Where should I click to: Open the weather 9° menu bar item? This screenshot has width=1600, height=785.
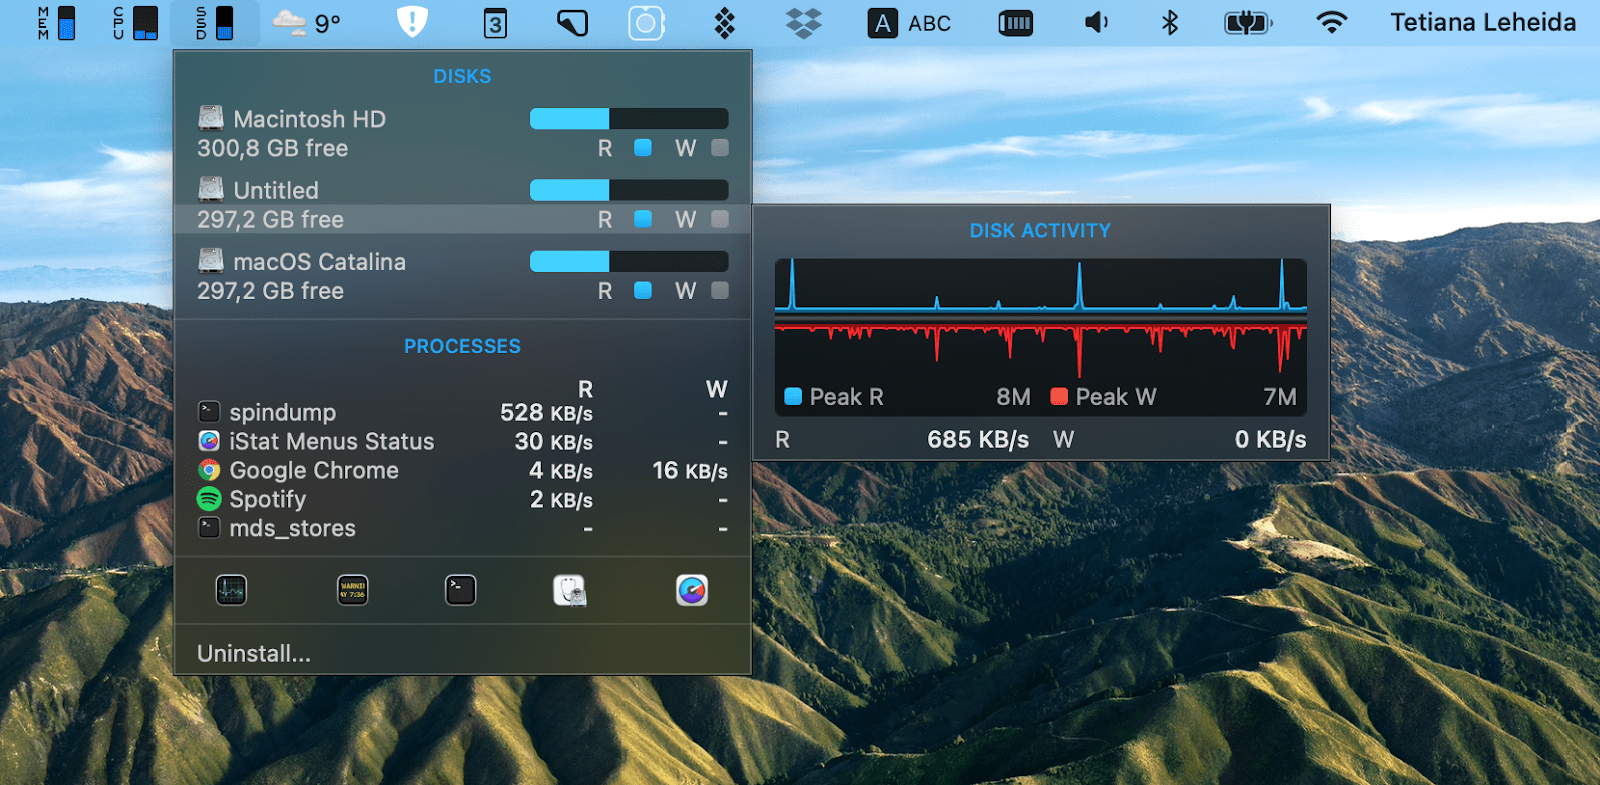click(x=307, y=23)
